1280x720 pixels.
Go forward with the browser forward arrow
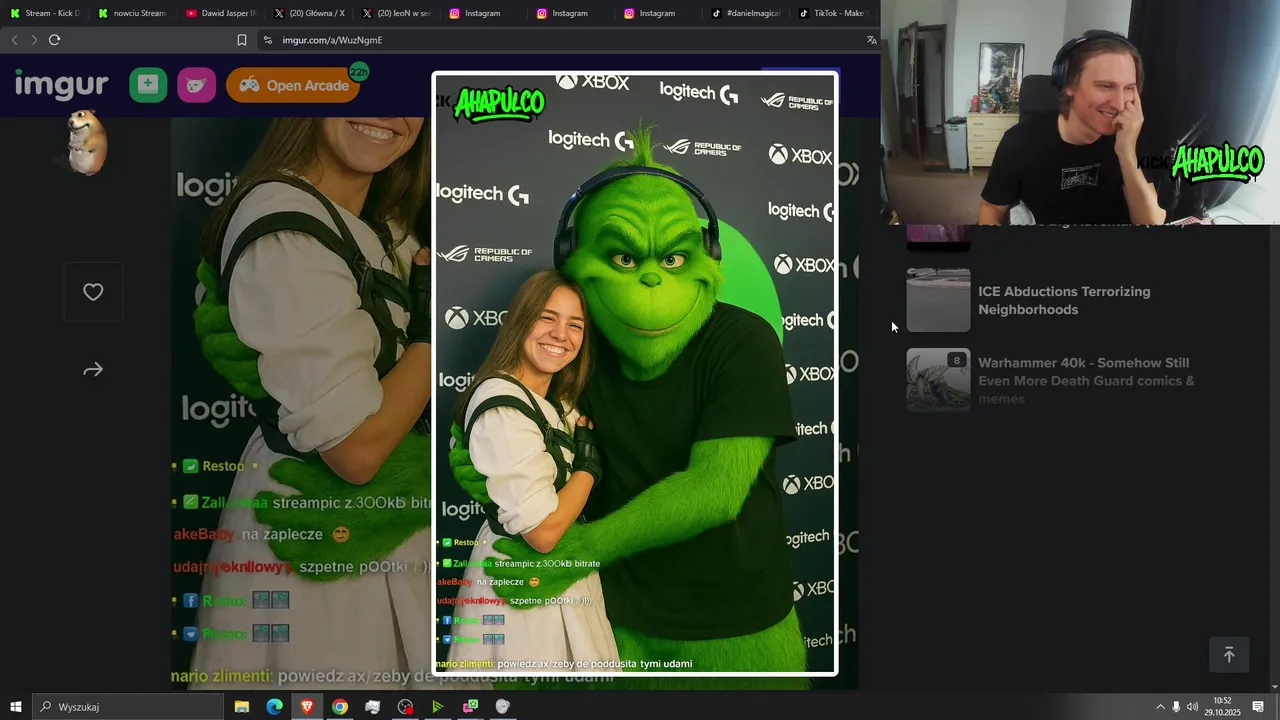click(34, 40)
